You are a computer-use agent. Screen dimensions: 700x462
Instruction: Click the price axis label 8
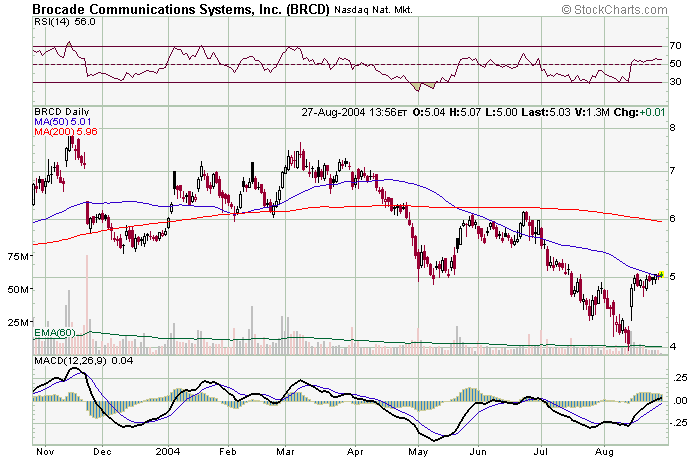click(672, 128)
